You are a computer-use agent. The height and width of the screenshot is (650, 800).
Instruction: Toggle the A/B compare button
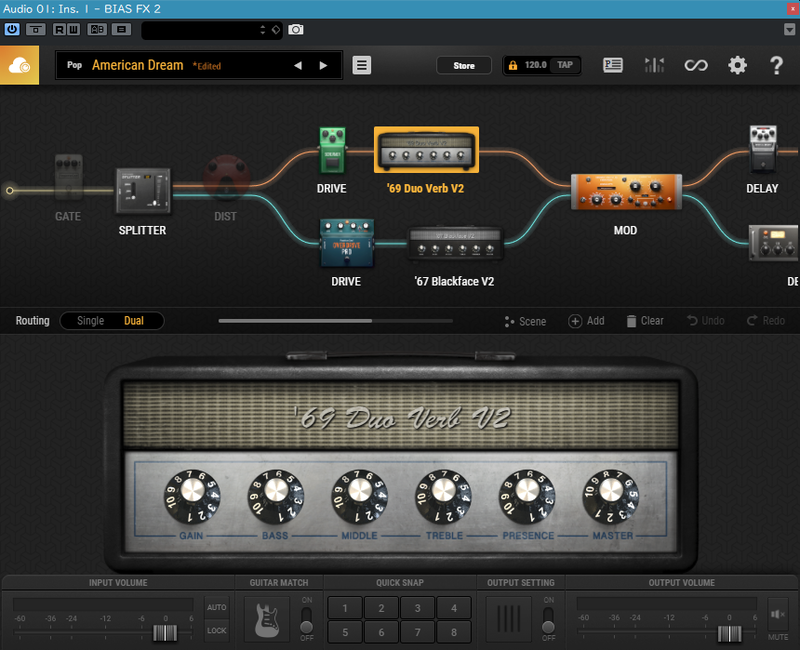(97, 30)
